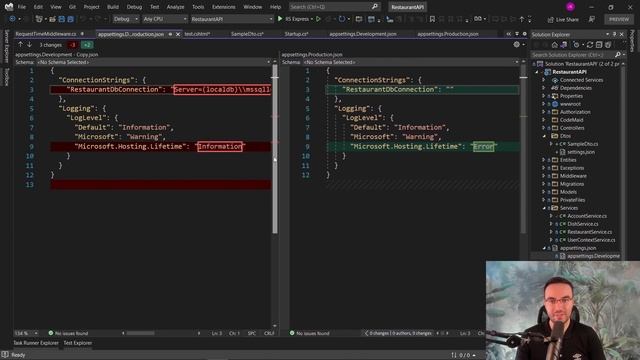This screenshot has height=360, width=640.
Task: Switch to the appsettings.Development.json tab
Action: [363, 34]
